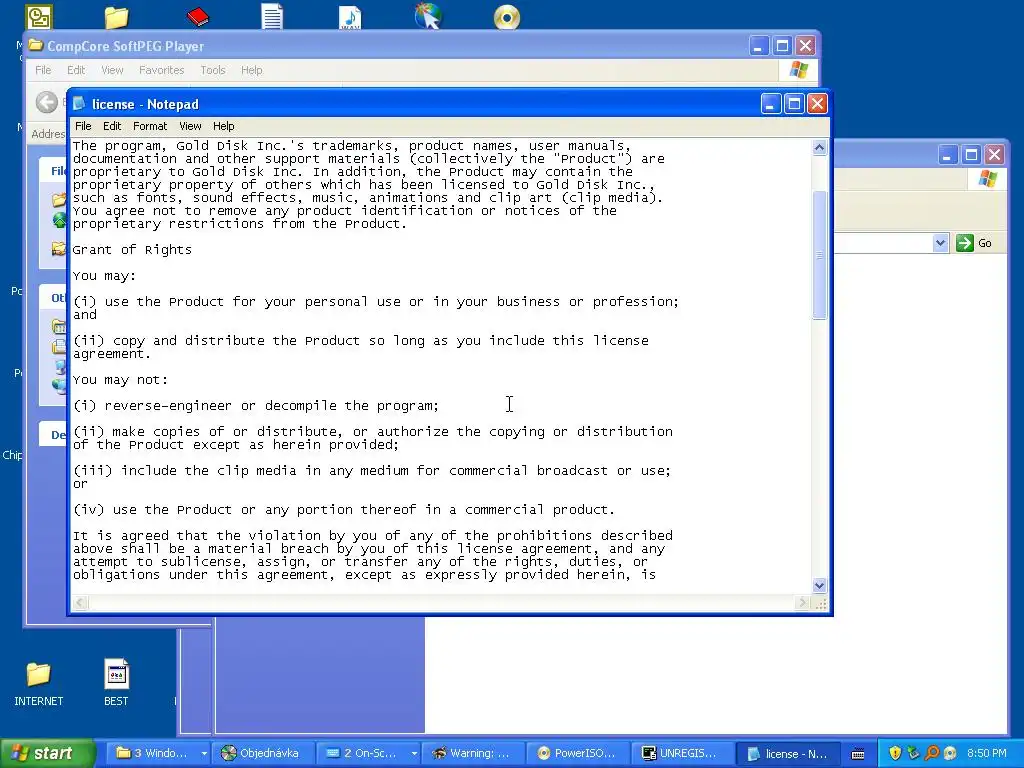Open the View menu in Notepad
Viewport: 1024px width, 768px height.
click(x=190, y=126)
